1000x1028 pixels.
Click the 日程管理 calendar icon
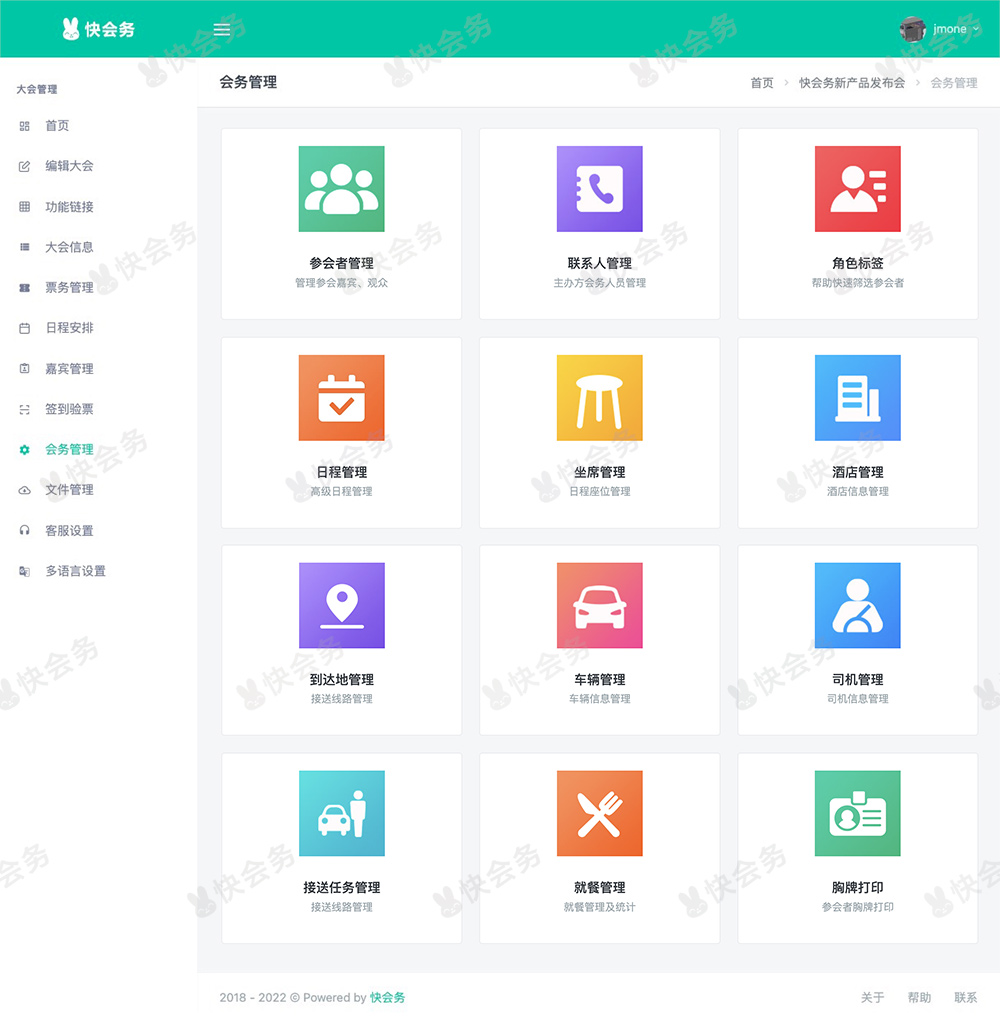point(341,397)
